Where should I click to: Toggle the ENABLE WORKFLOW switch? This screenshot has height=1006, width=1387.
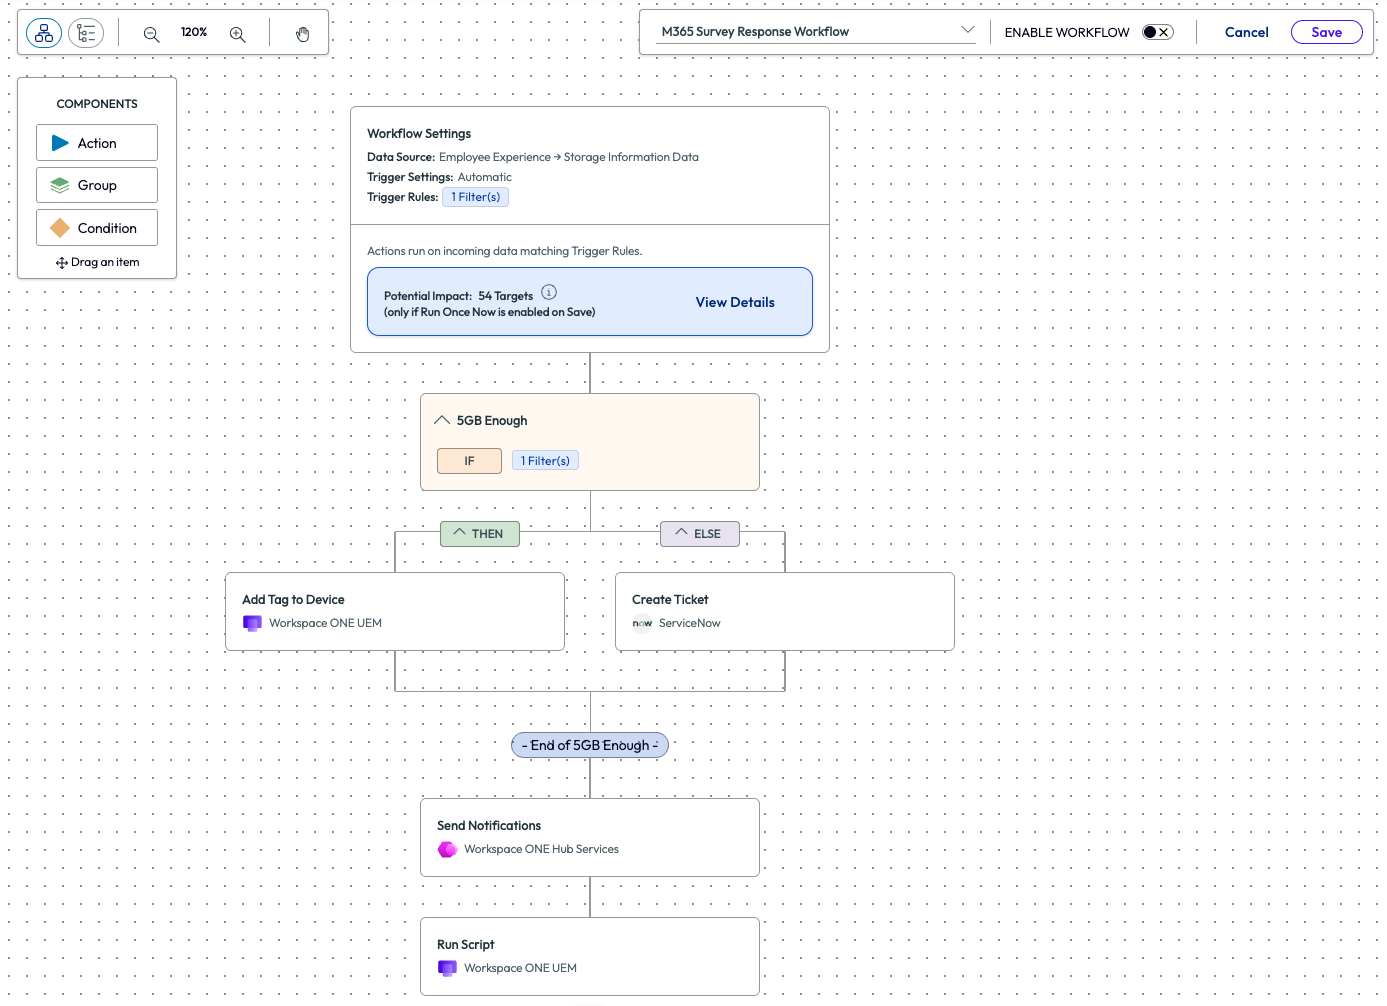tap(1156, 31)
